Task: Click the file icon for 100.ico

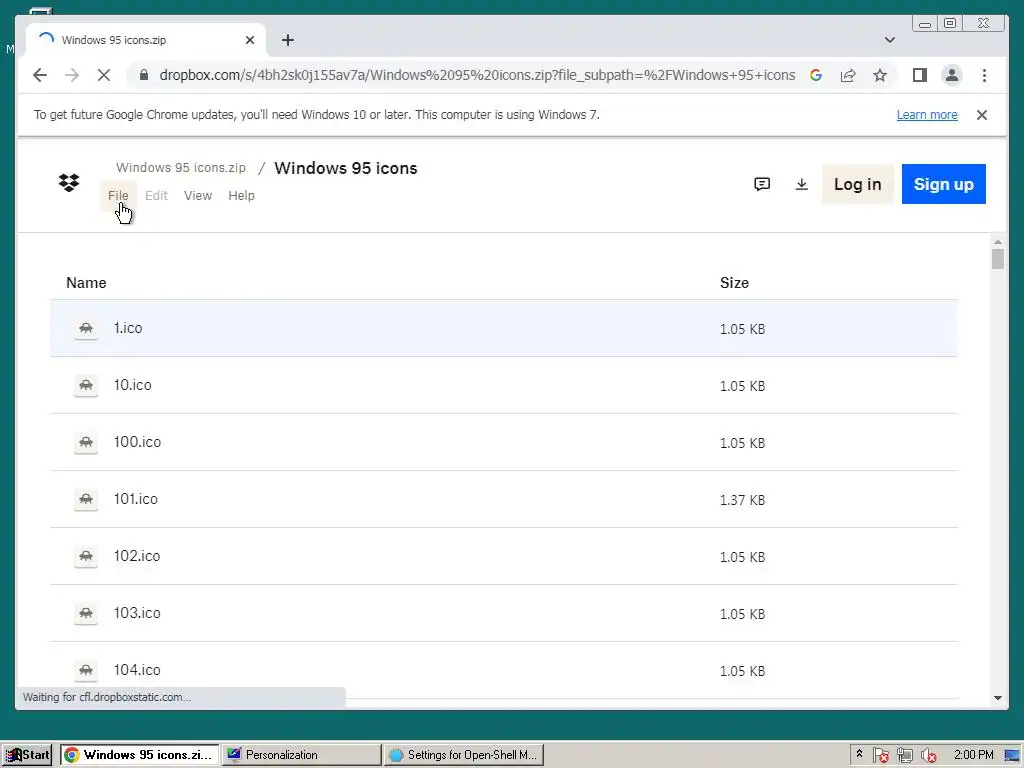Action: (86, 442)
